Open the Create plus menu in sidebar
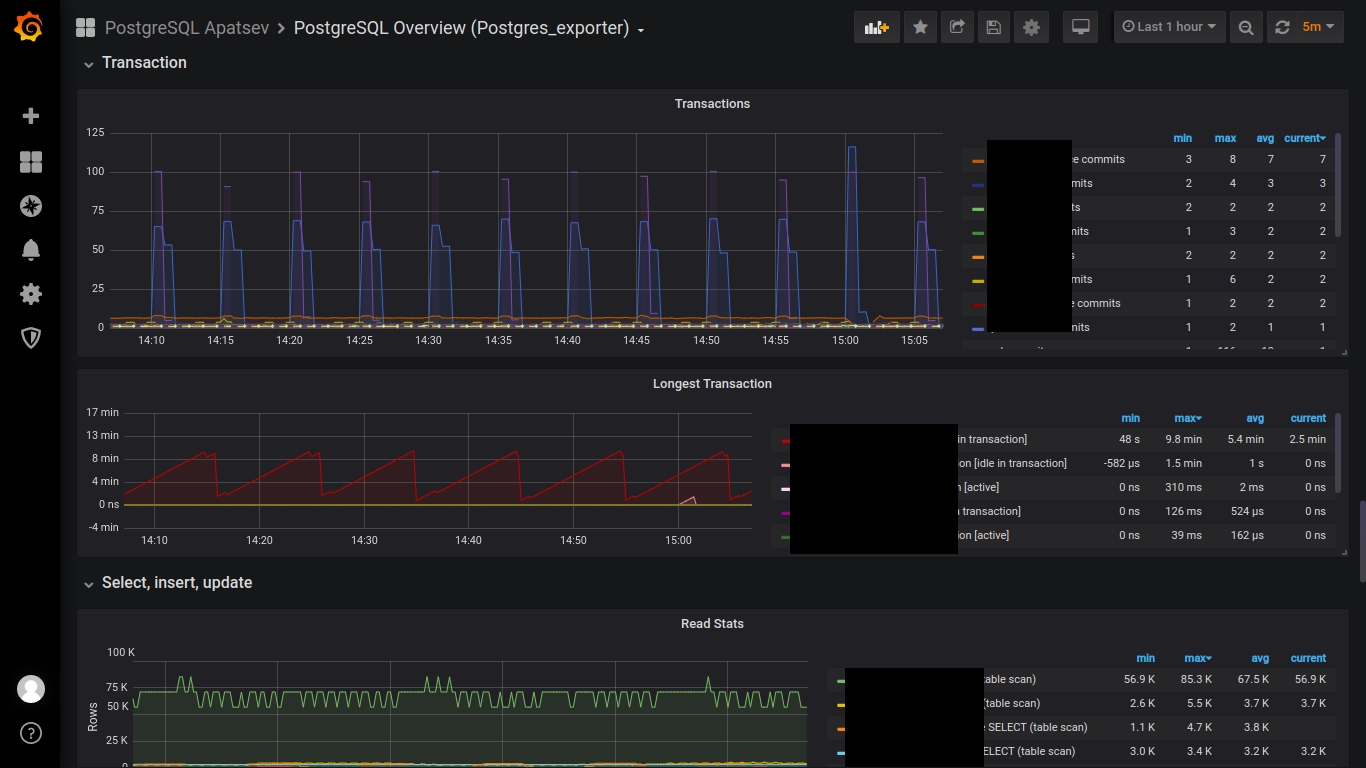Image resolution: width=1366 pixels, height=768 pixels. tap(31, 116)
